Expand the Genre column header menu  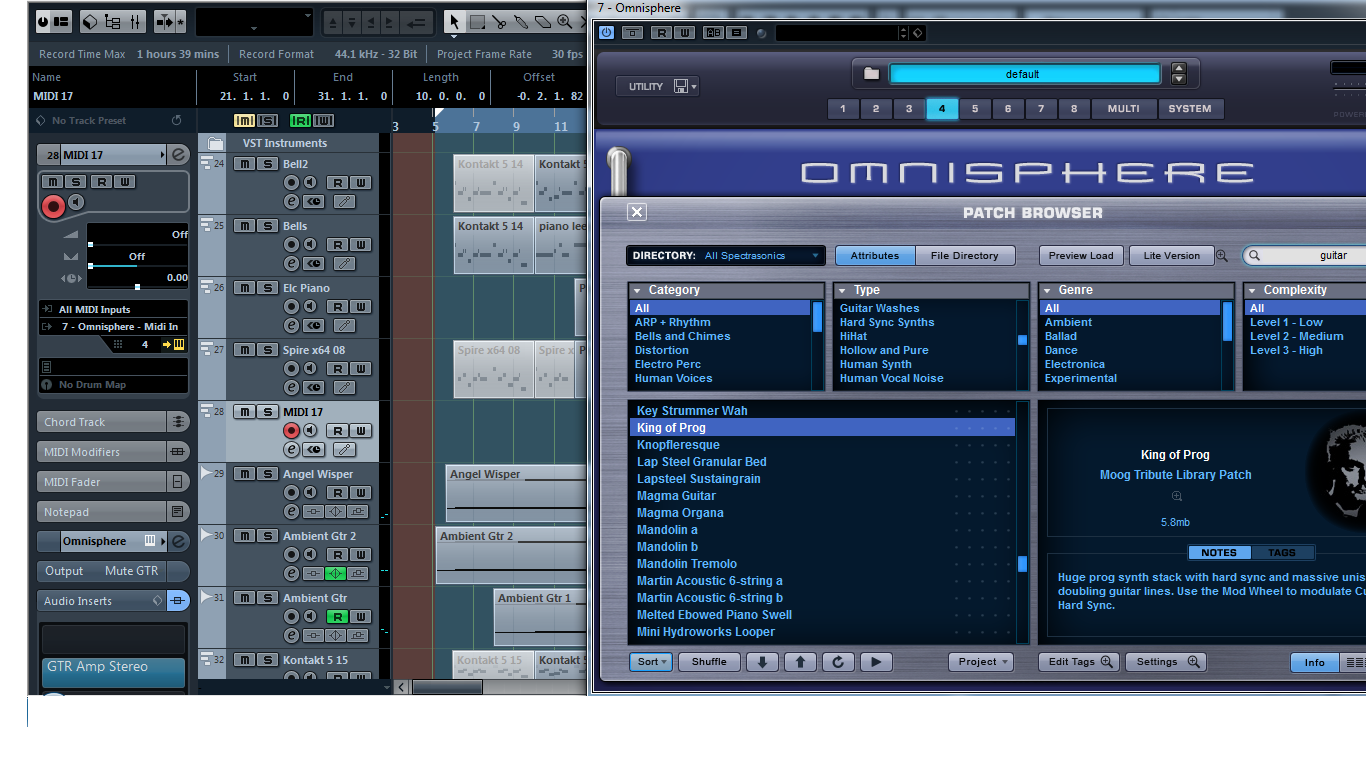click(1046, 291)
